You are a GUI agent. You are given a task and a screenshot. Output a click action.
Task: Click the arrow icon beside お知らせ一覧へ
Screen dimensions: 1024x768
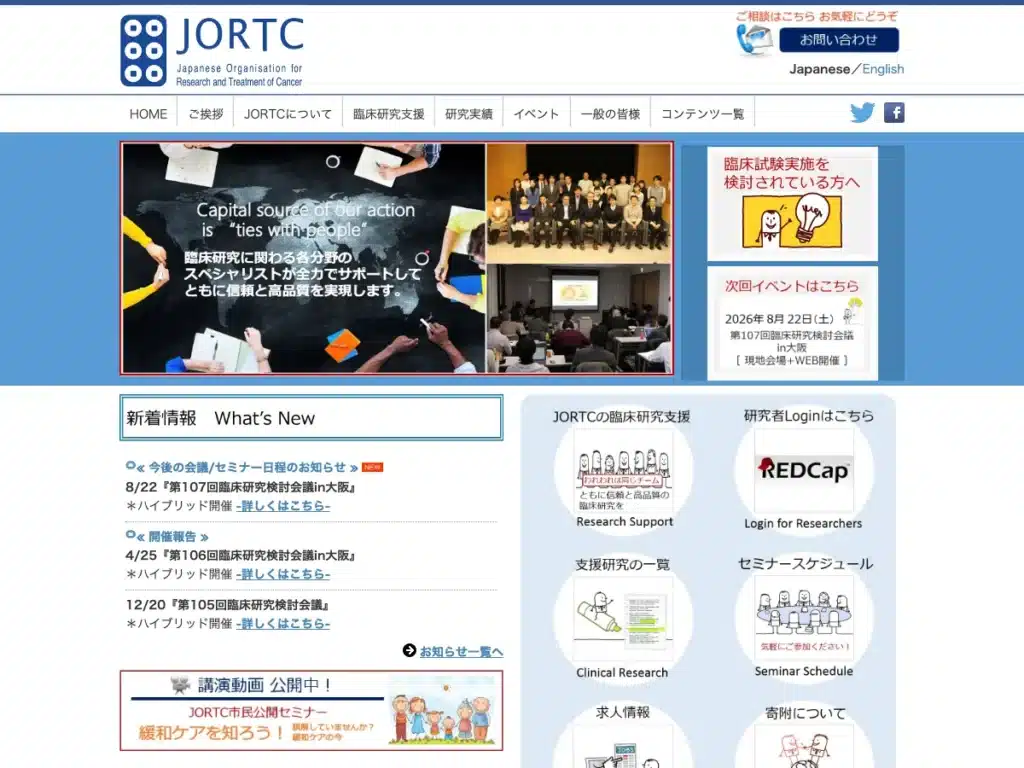click(x=409, y=650)
